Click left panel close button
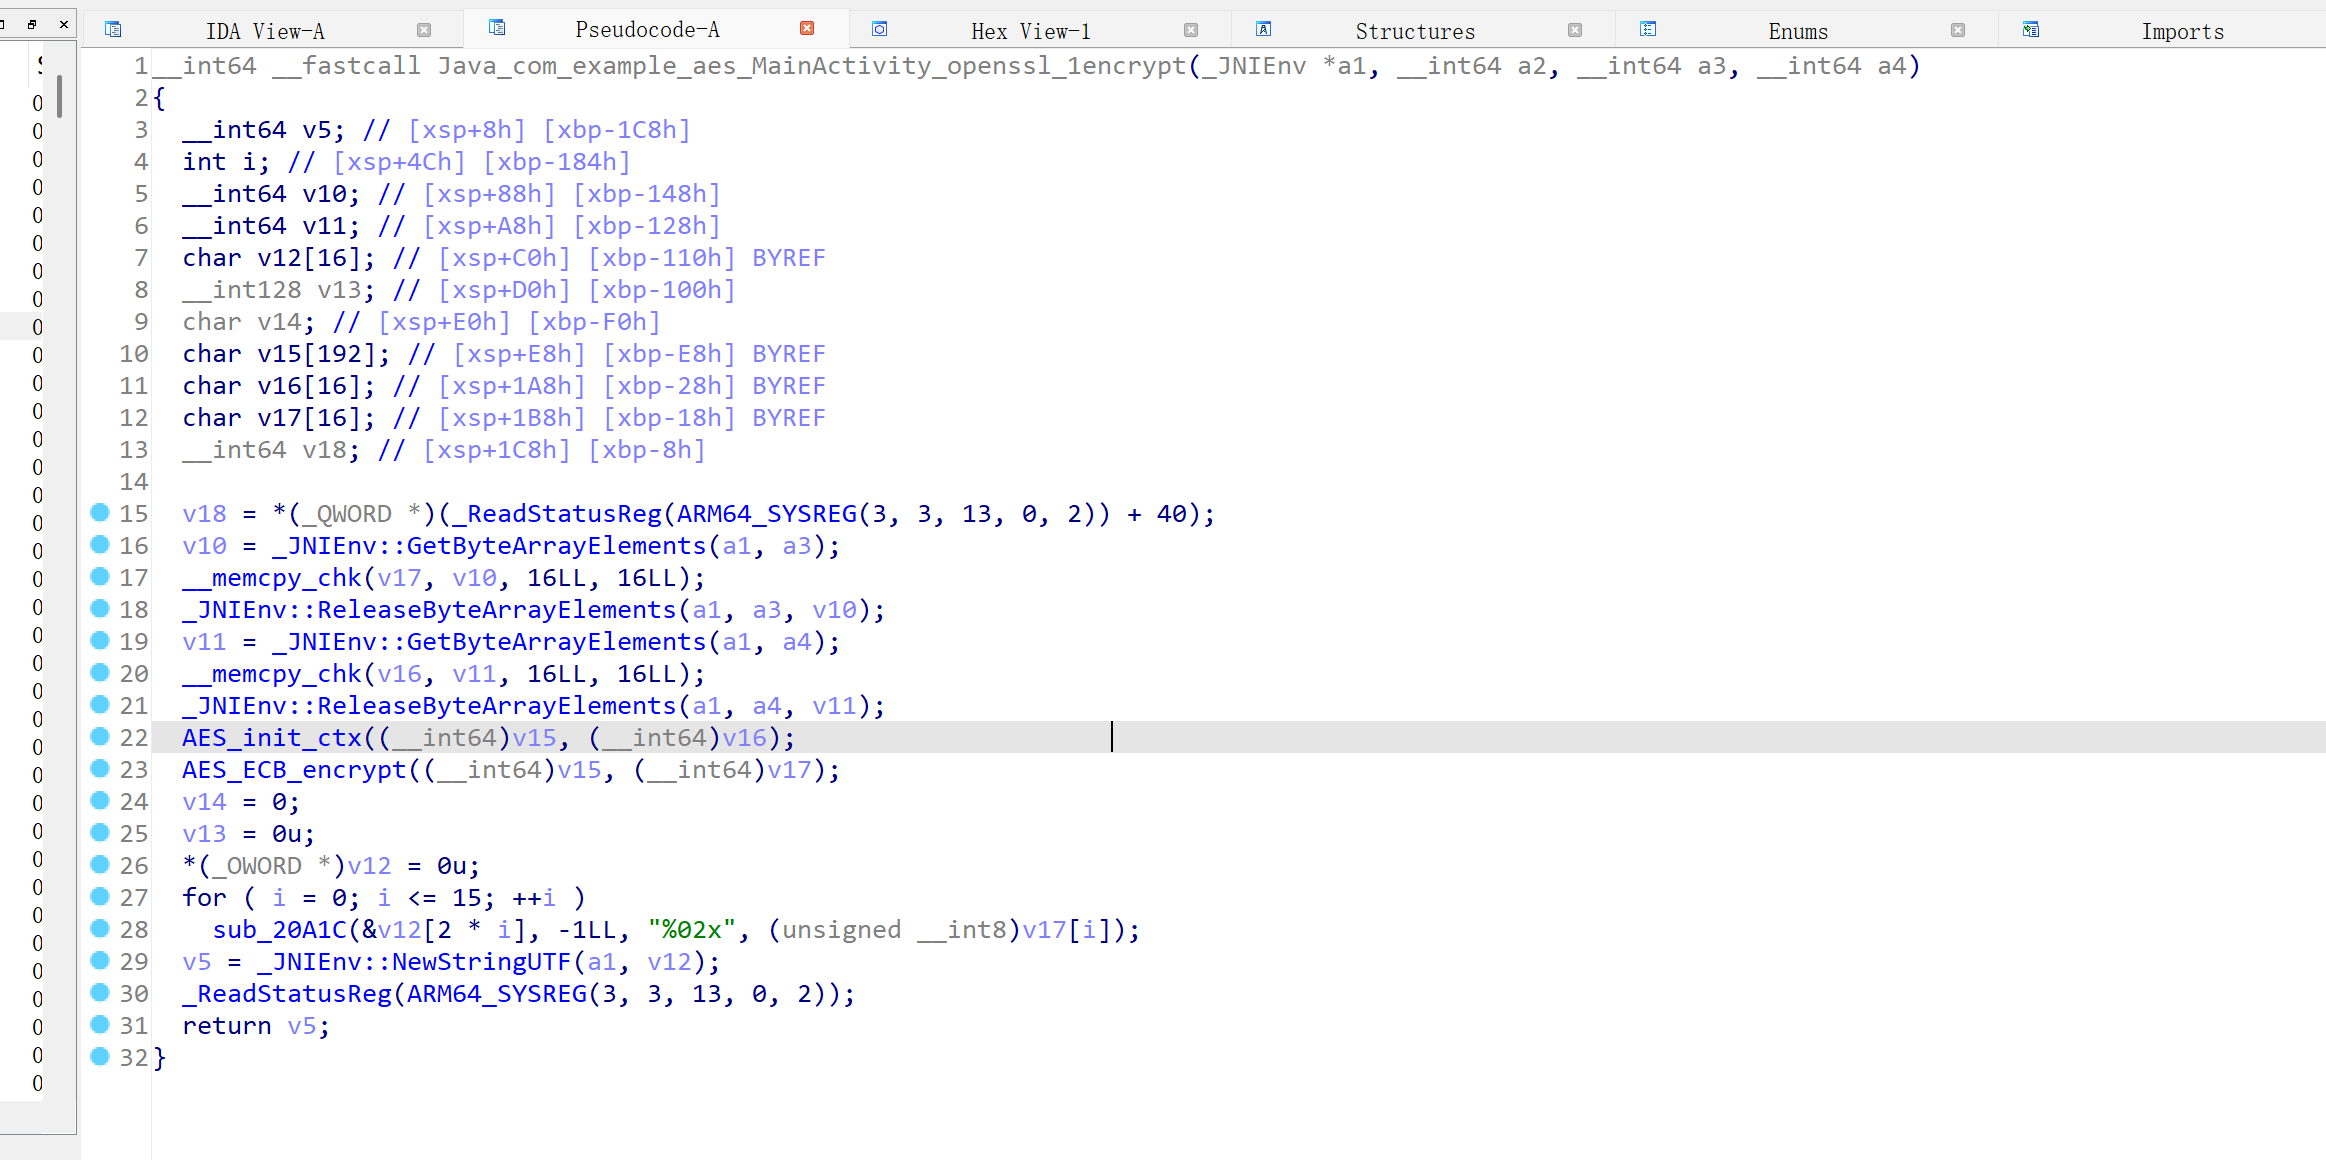 point(64,23)
